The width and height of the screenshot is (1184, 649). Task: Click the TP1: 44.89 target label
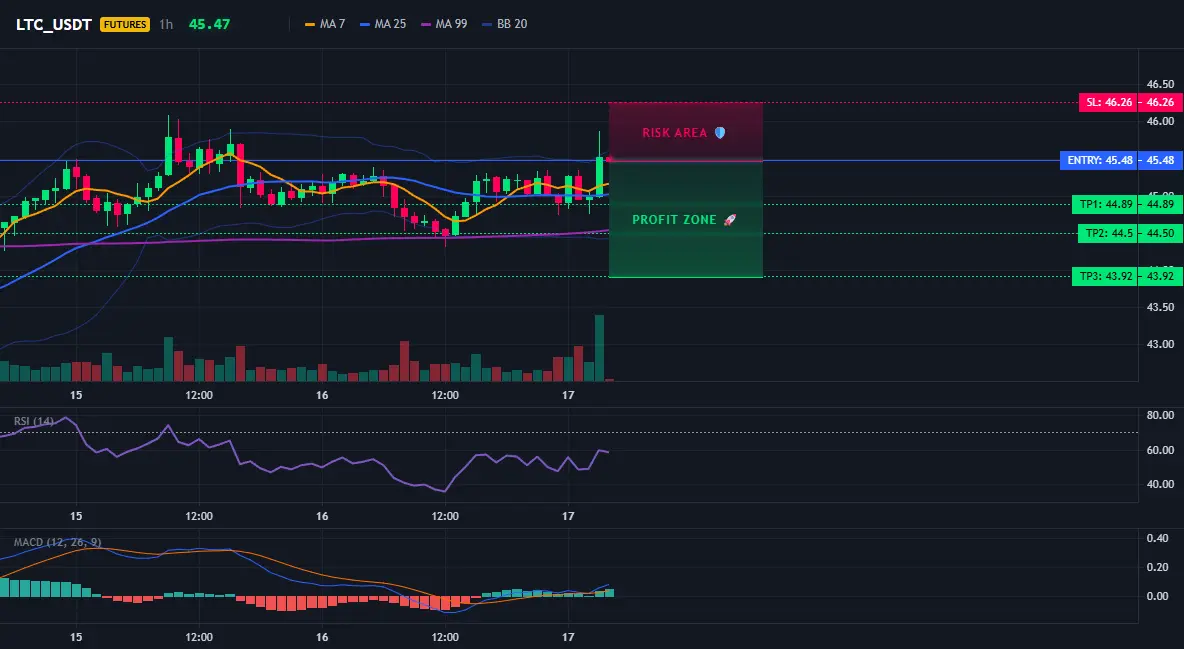point(1104,204)
